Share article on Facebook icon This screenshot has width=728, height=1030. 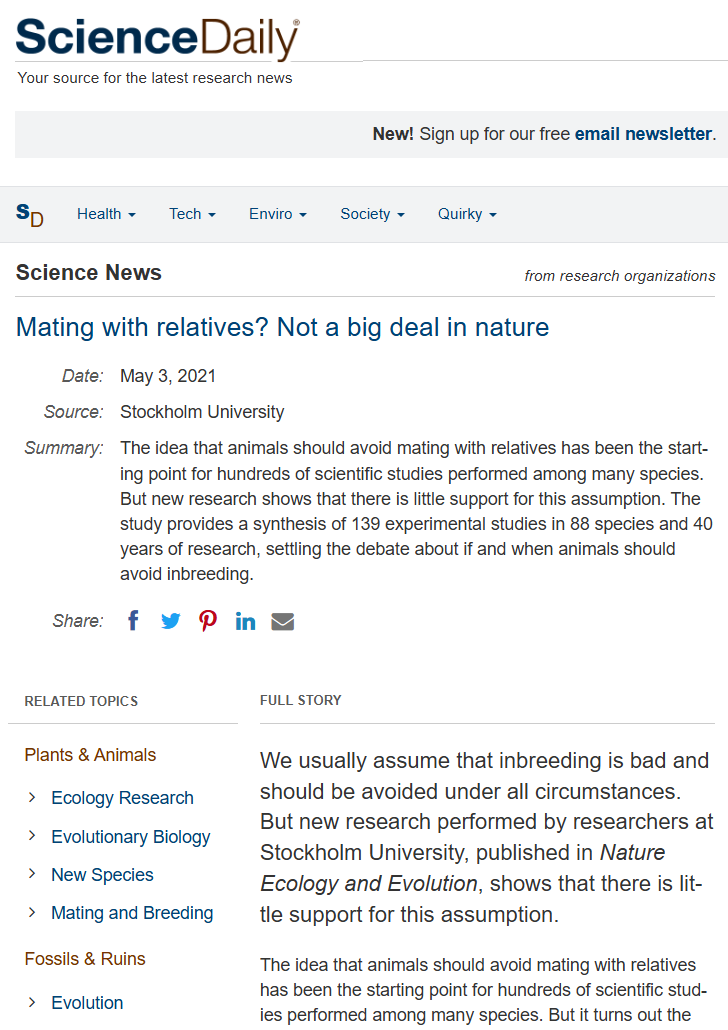133,621
